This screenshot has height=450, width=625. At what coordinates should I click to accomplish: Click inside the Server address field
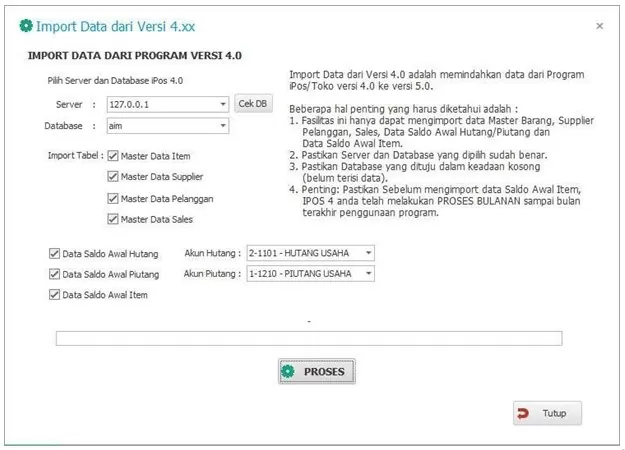[160, 104]
